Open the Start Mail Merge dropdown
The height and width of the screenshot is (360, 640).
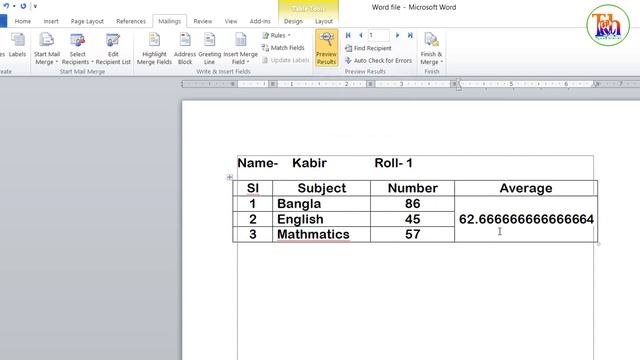pos(47,49)
